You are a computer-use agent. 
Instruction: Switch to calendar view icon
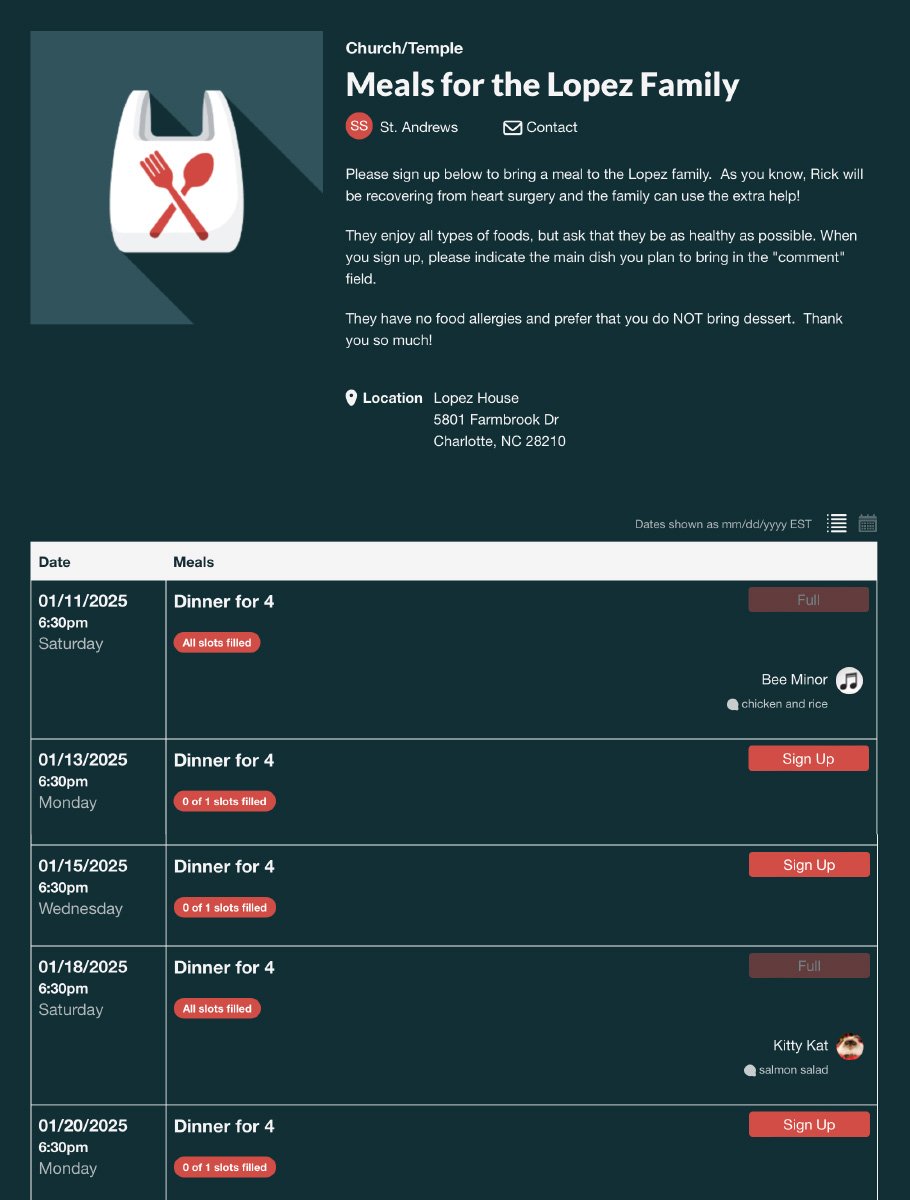pos(868,523)
